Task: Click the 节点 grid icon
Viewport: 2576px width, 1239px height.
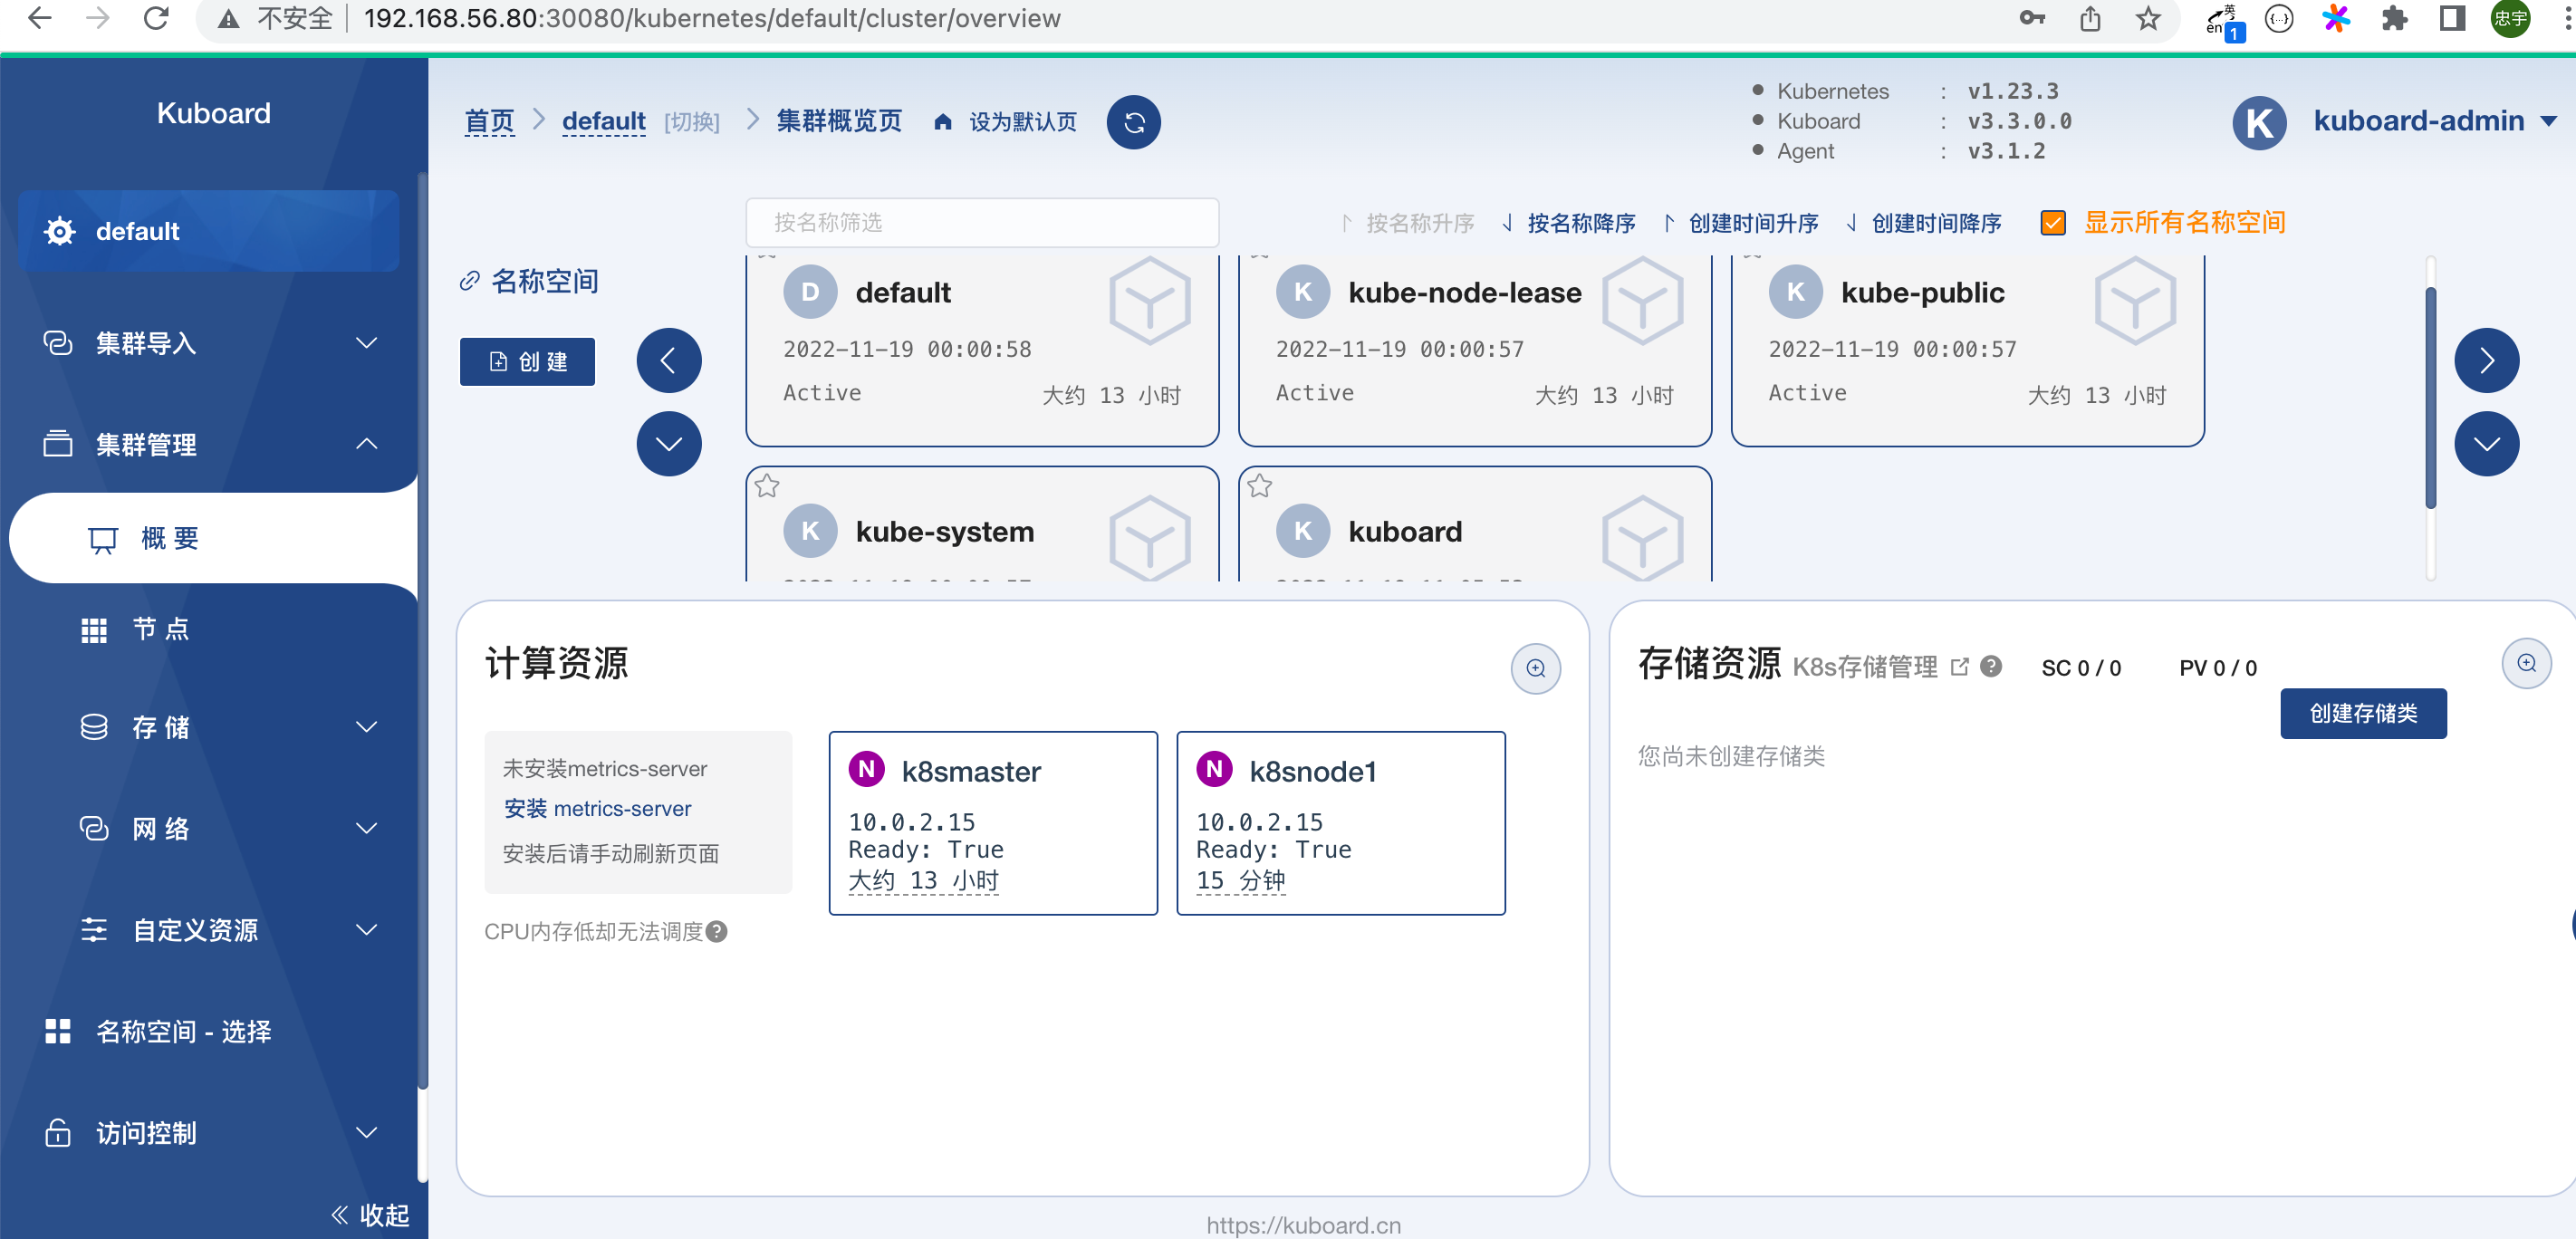Action: click(x=94, y=630)
